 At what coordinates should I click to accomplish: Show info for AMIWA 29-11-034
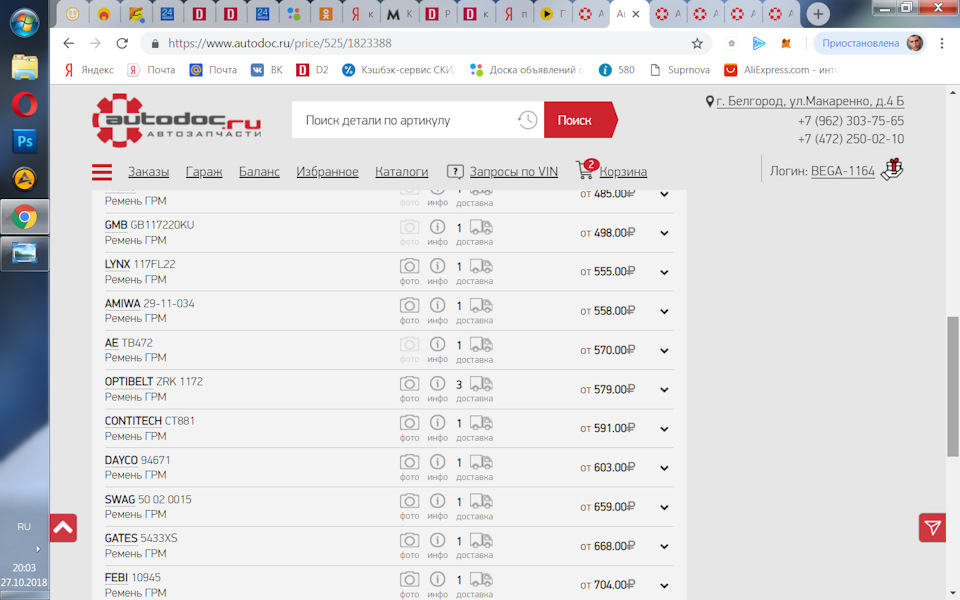pyautogui.click(x=437, y=305)
